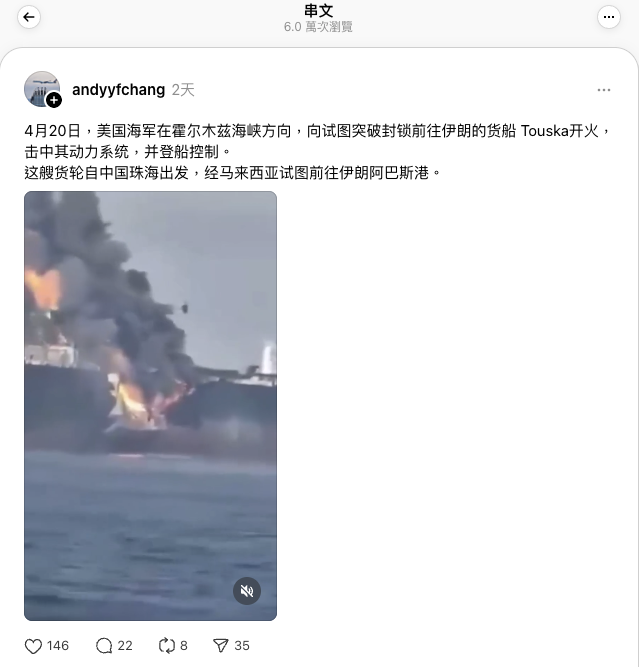Select the 串文 header title
This screenshot has height=667, width=639.
pyautogui.click(x=318, y=10)
